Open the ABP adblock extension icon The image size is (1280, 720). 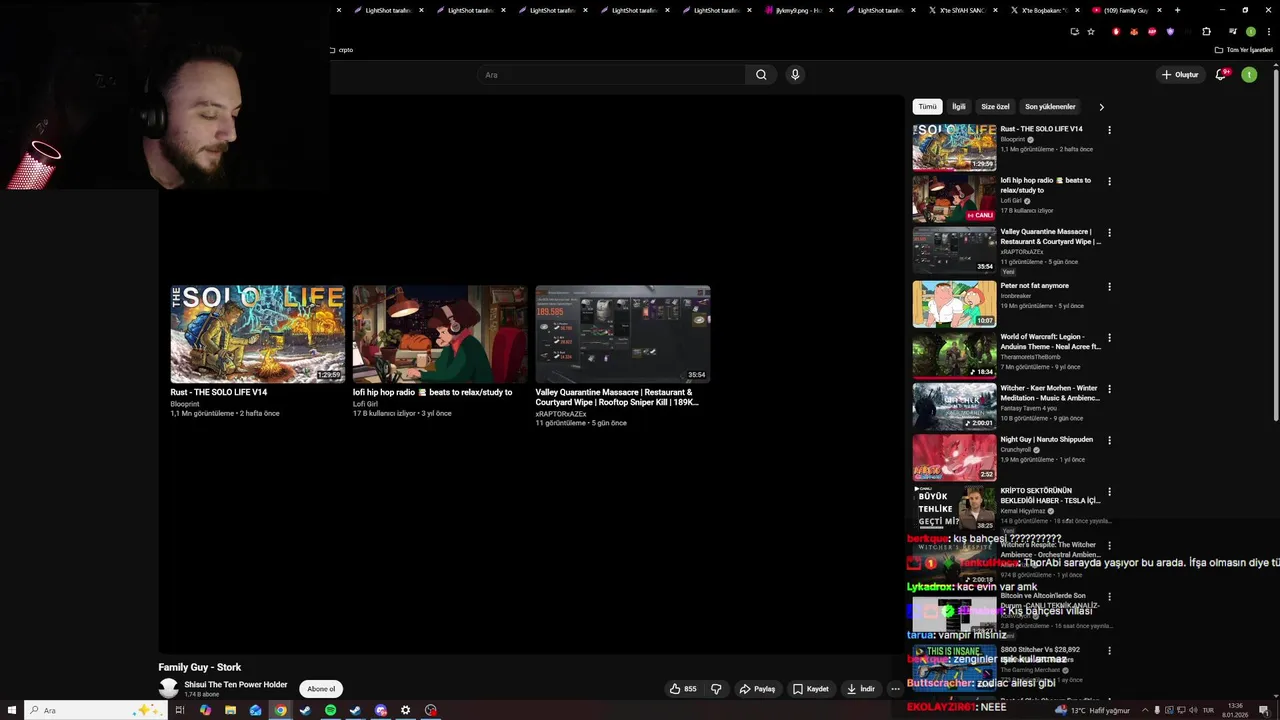[1152, 31]
